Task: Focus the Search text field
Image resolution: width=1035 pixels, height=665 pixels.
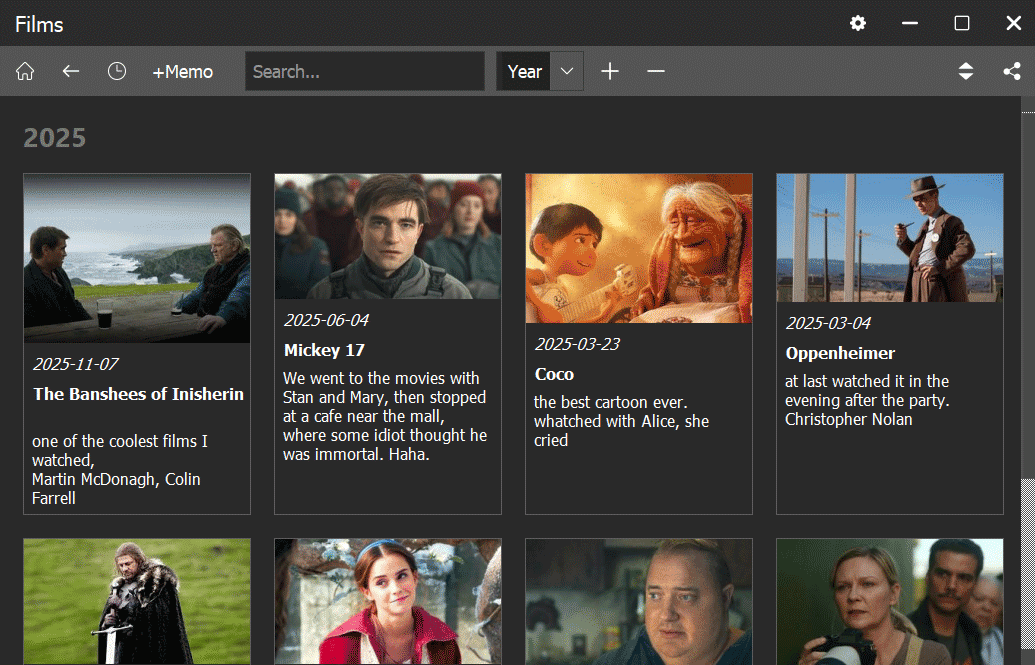Action: click(x=365, y=72)
